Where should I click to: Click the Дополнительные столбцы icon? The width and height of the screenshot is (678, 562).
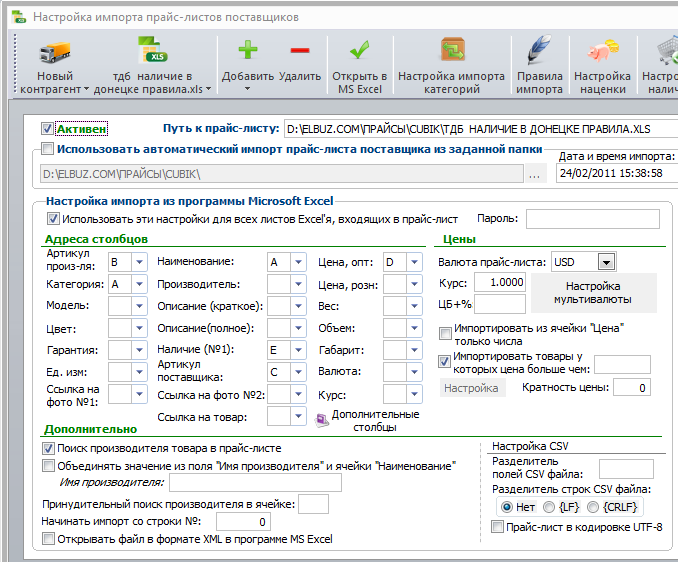pos(322,420)
